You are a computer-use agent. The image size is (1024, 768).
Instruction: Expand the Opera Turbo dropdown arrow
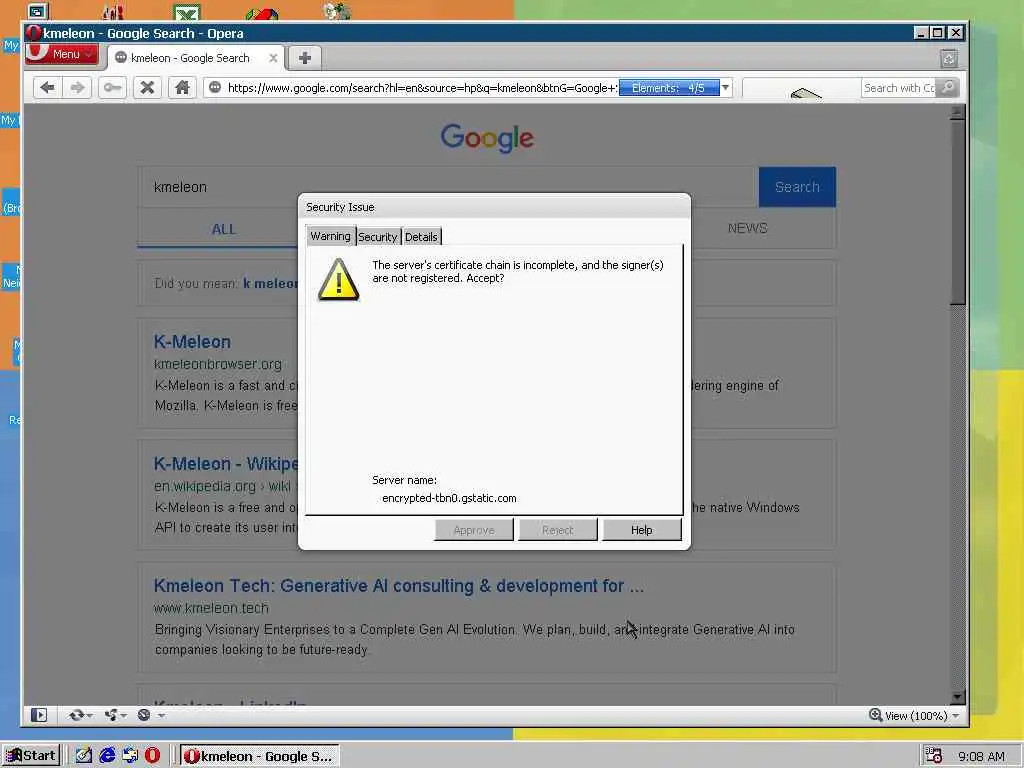161,716
